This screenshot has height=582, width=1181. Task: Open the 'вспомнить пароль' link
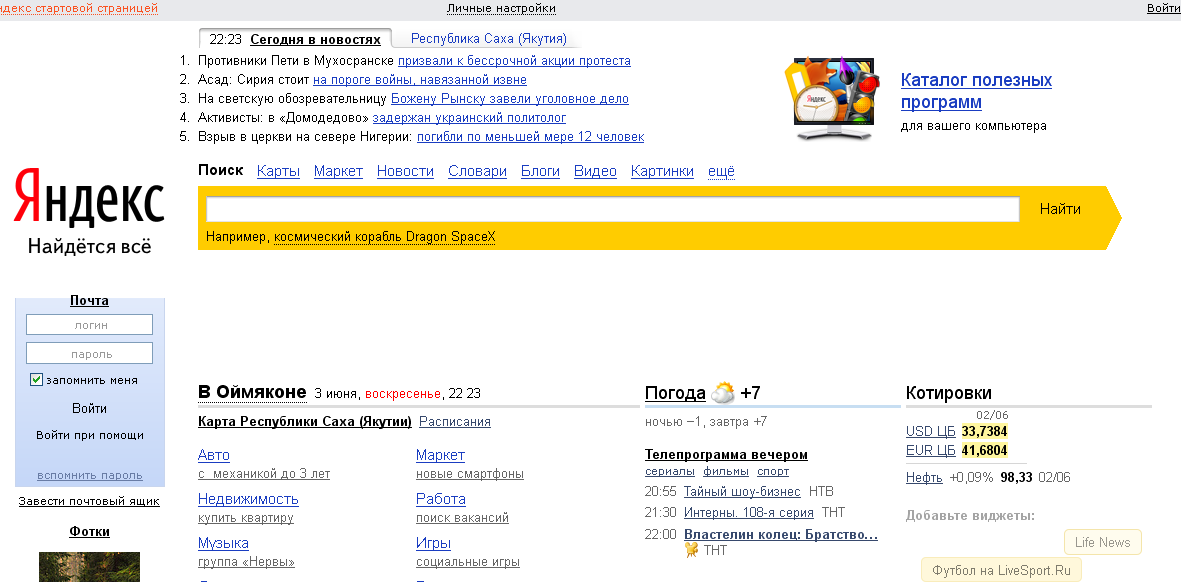point(90,475)
